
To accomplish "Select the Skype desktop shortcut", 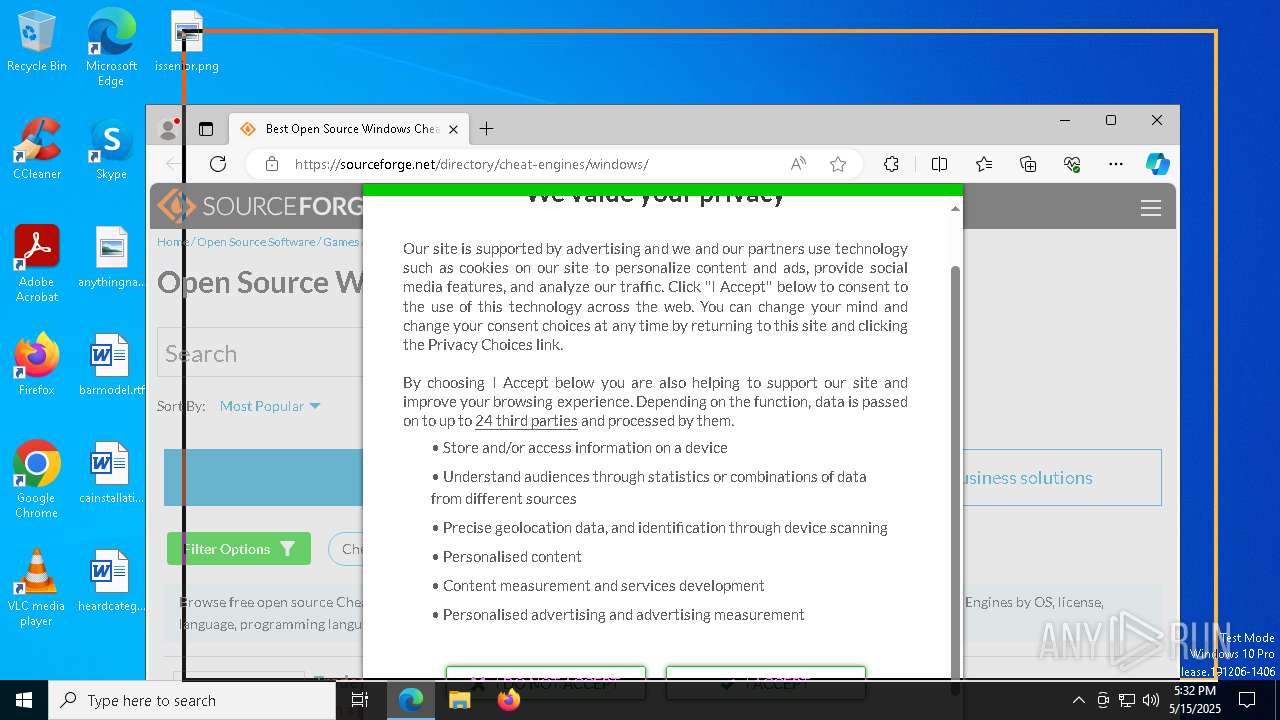I will [x=111, y=149].
